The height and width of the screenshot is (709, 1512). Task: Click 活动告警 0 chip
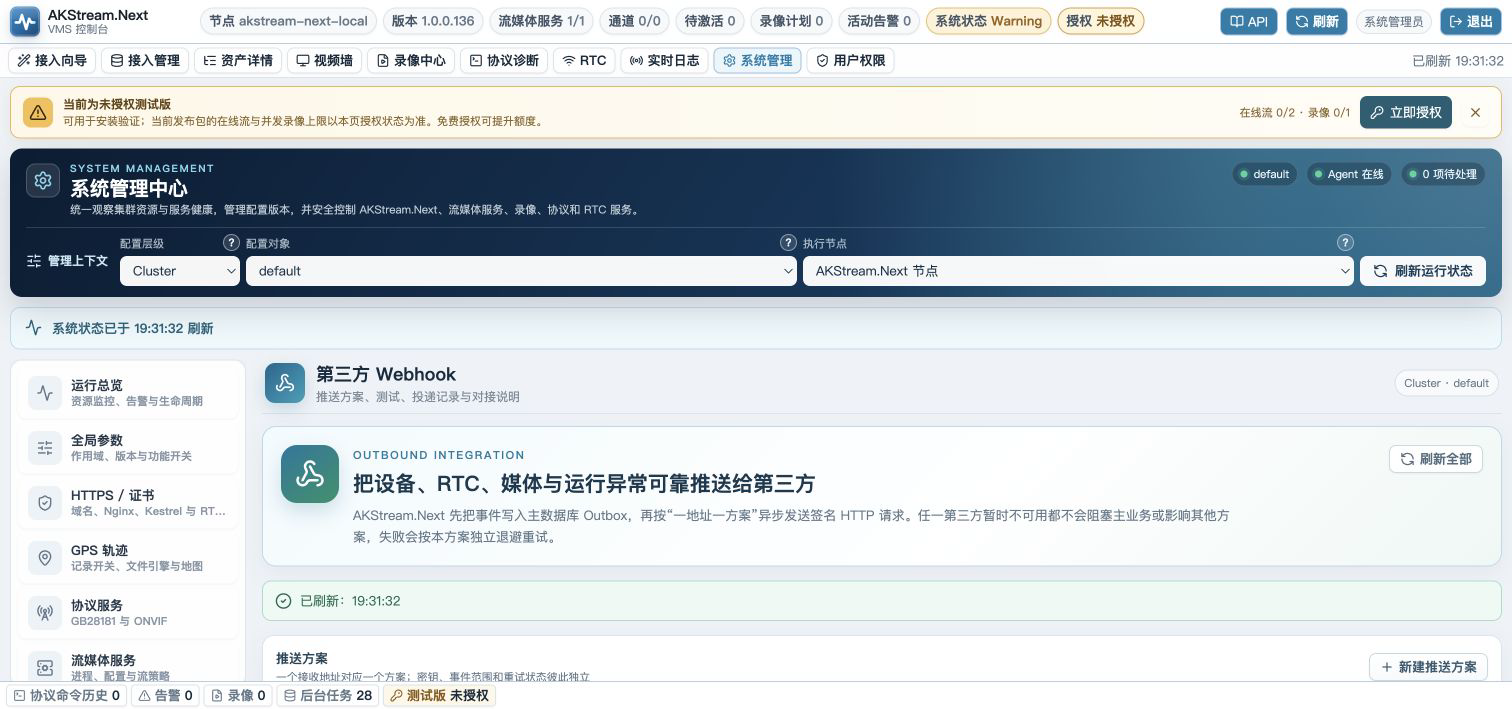(879, 21)
